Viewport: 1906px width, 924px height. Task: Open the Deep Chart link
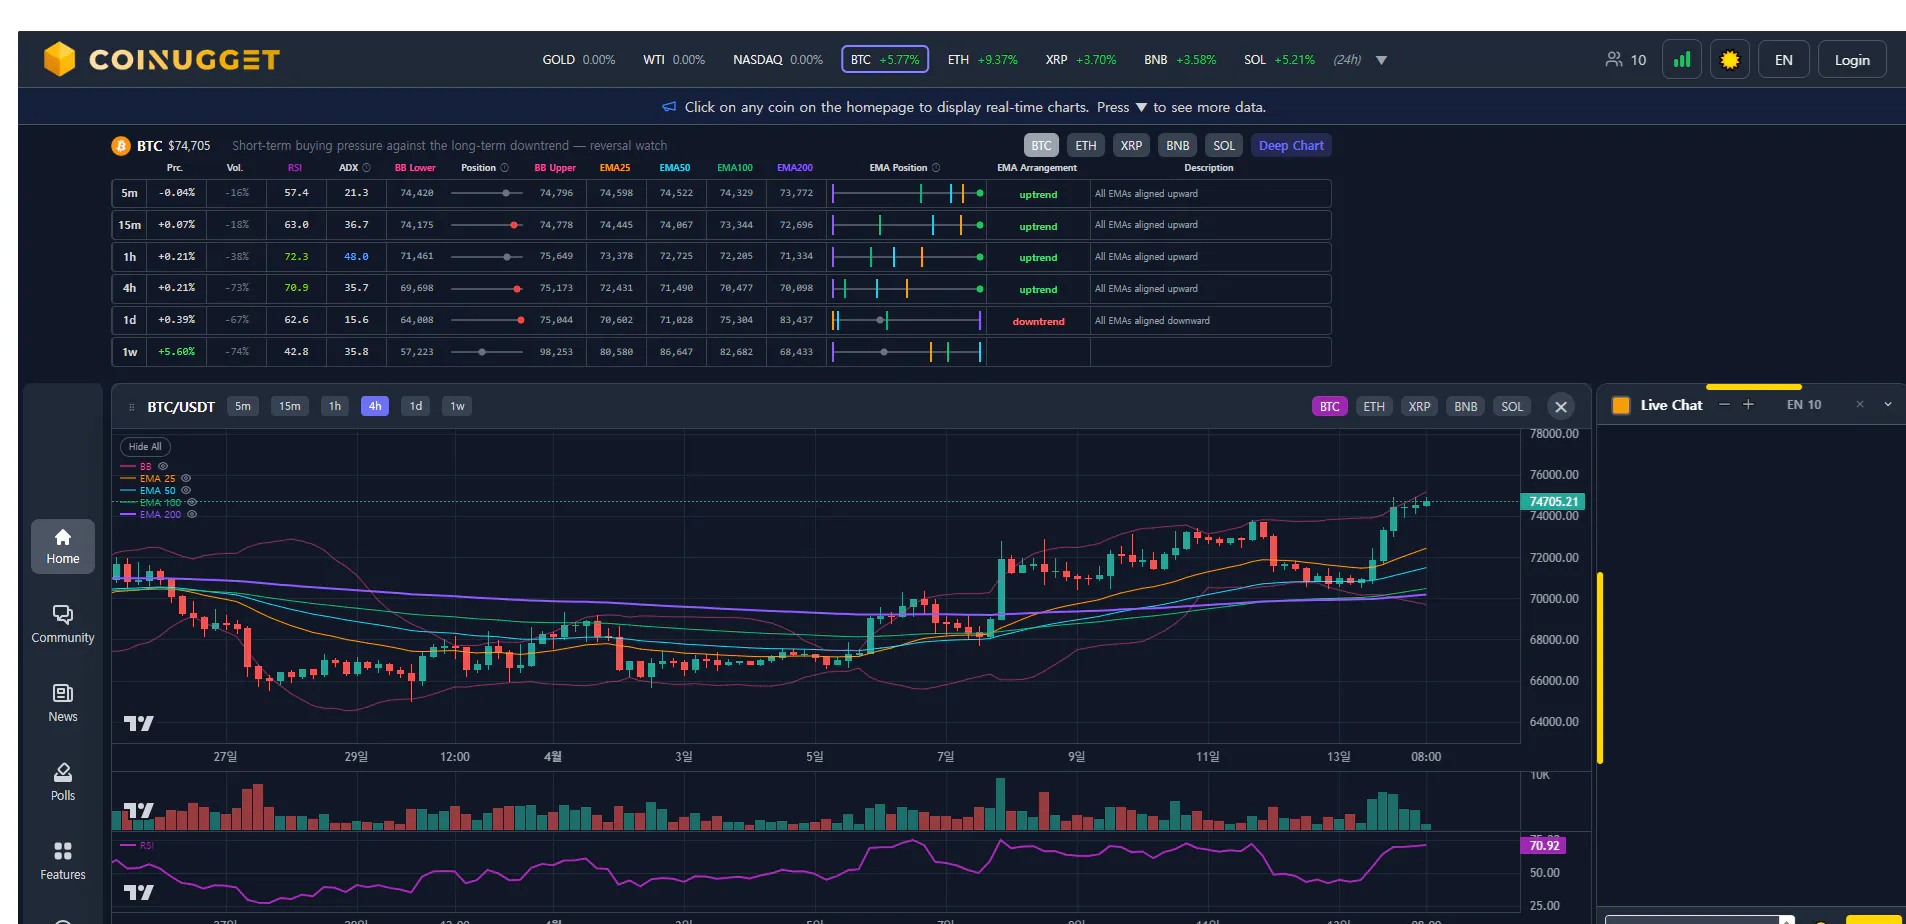point(1291,145)
